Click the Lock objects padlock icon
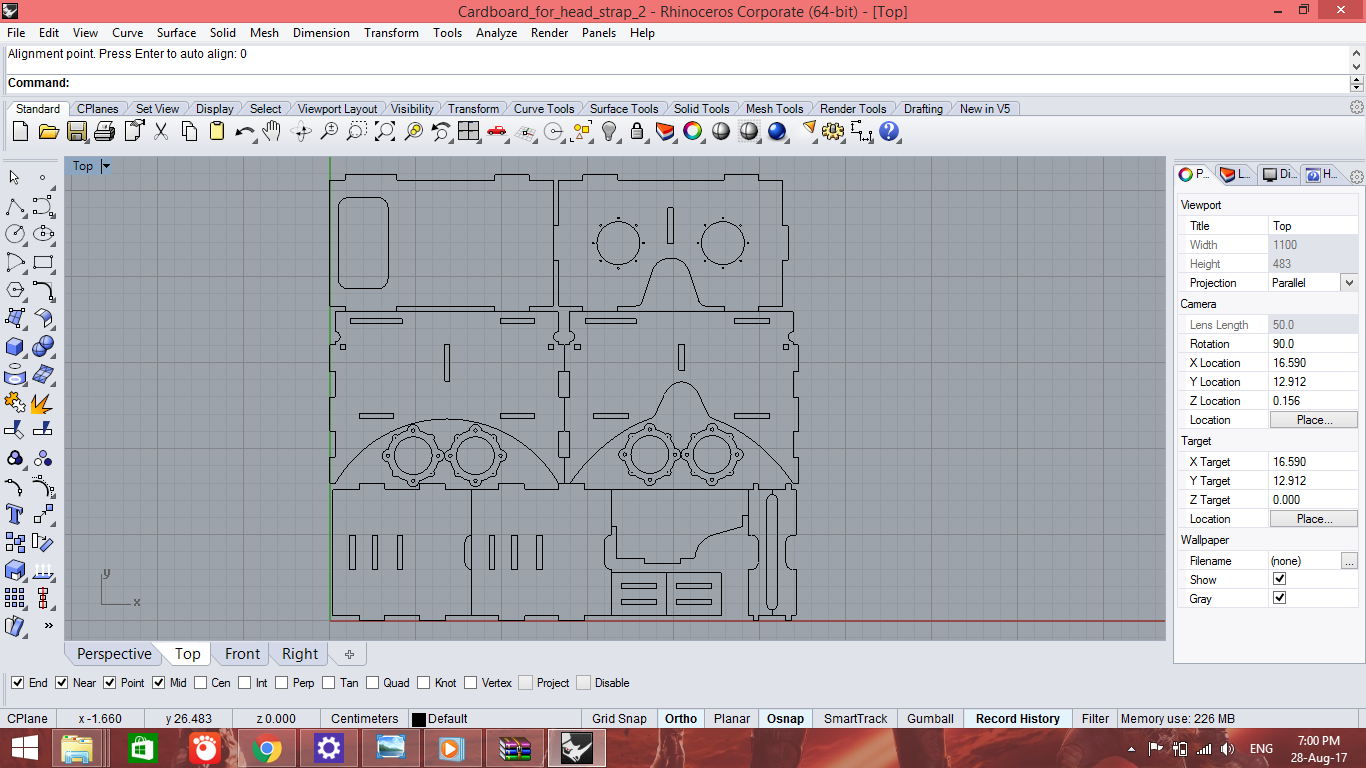The width and height of the screenshot is (1366, 768). pyautogui.click(x=637, y=131)
